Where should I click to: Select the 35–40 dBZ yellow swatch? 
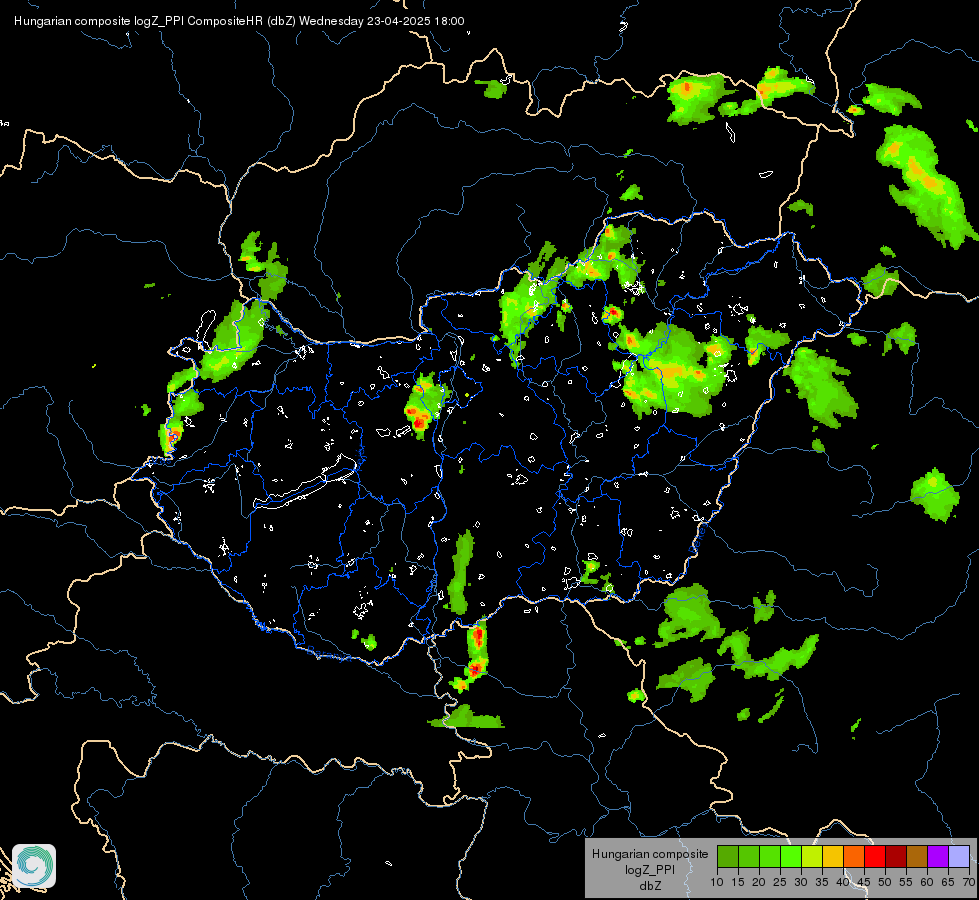[x=833, y=856]
